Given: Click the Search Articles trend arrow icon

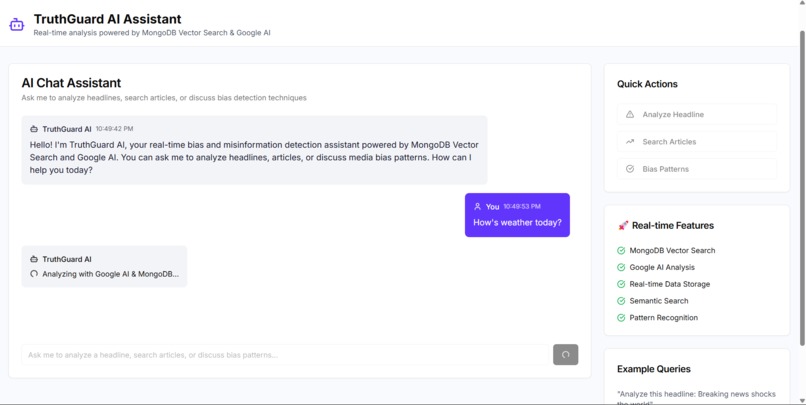Looking at the screenshot, I should coord(630,142).
